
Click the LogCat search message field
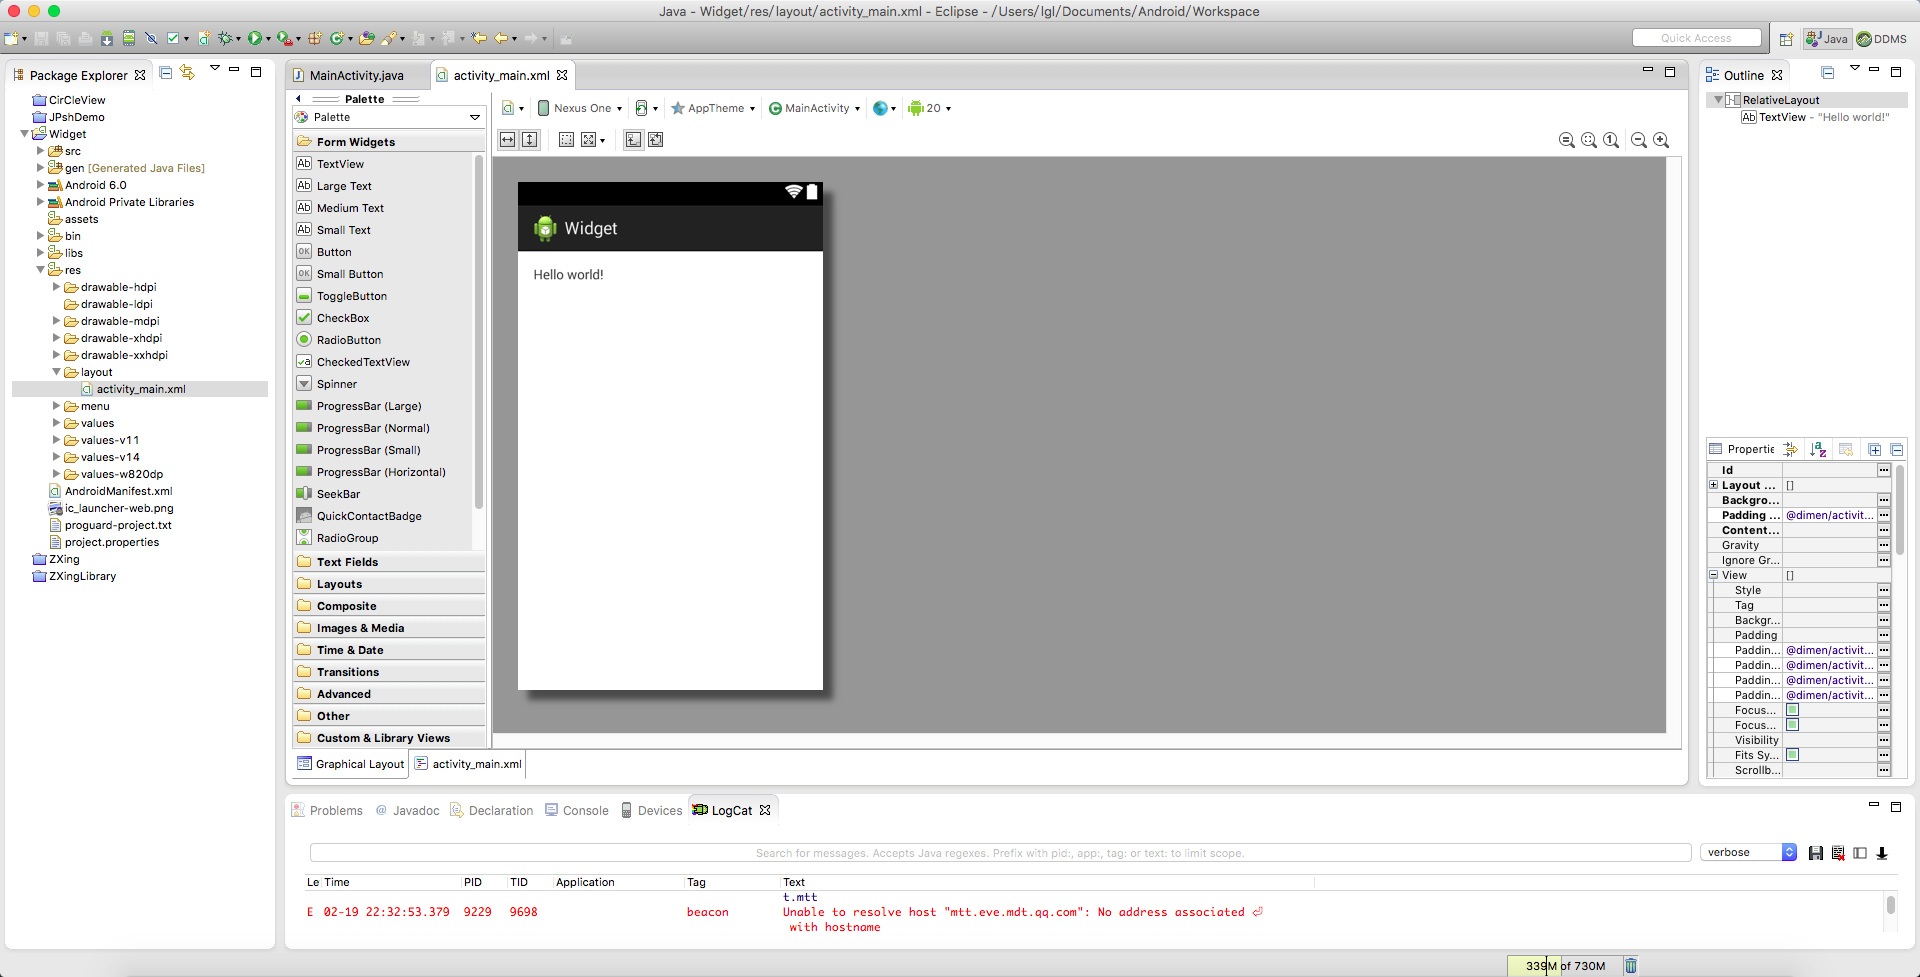(x=1000, y=853)
